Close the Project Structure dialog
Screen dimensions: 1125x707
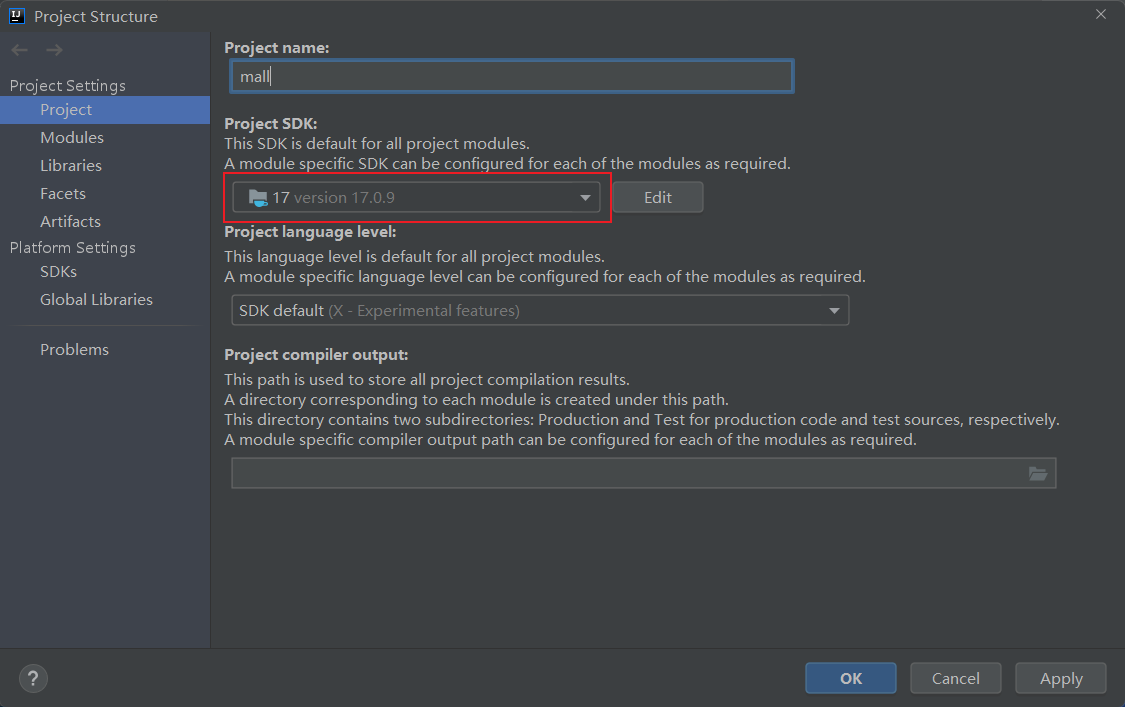coord(1101,15)
